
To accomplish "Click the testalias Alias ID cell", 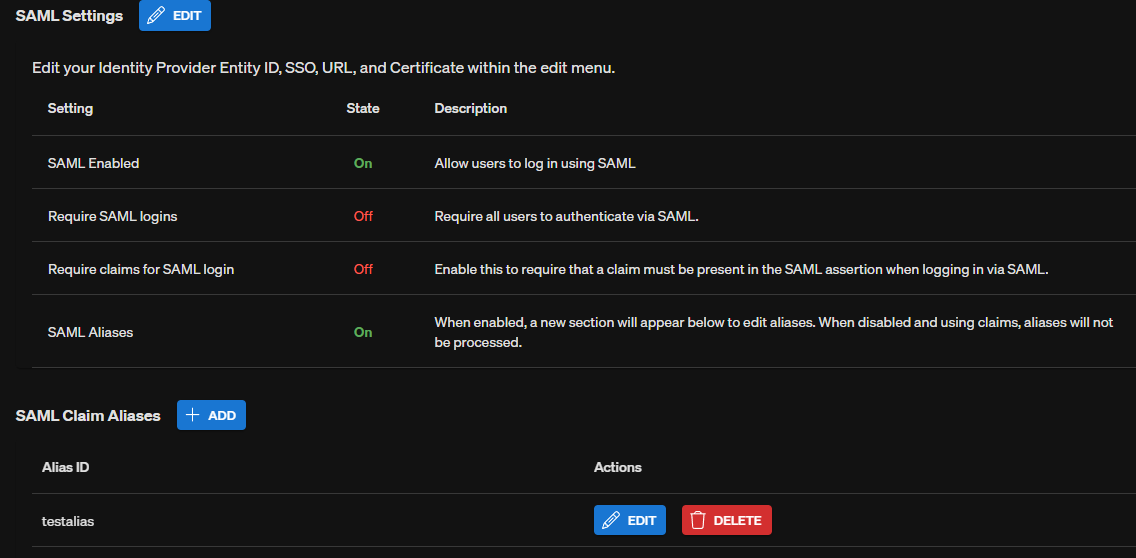I will pos(68,520).
